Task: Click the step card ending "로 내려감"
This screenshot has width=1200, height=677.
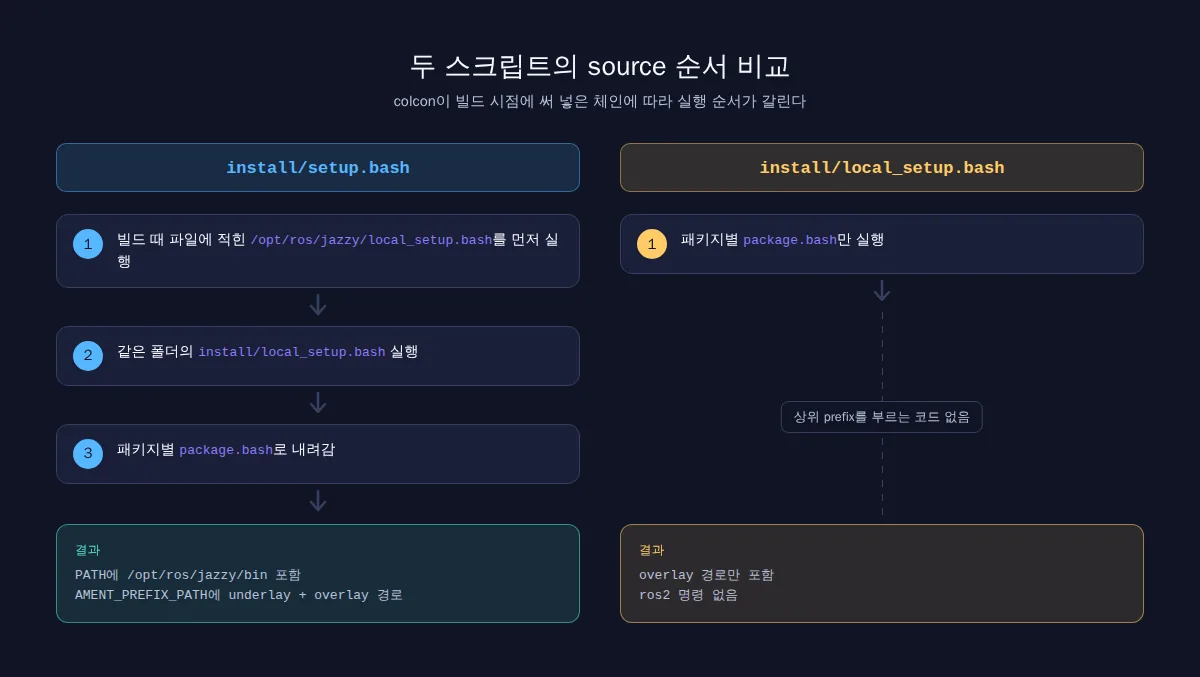Action: coord(318,454)
